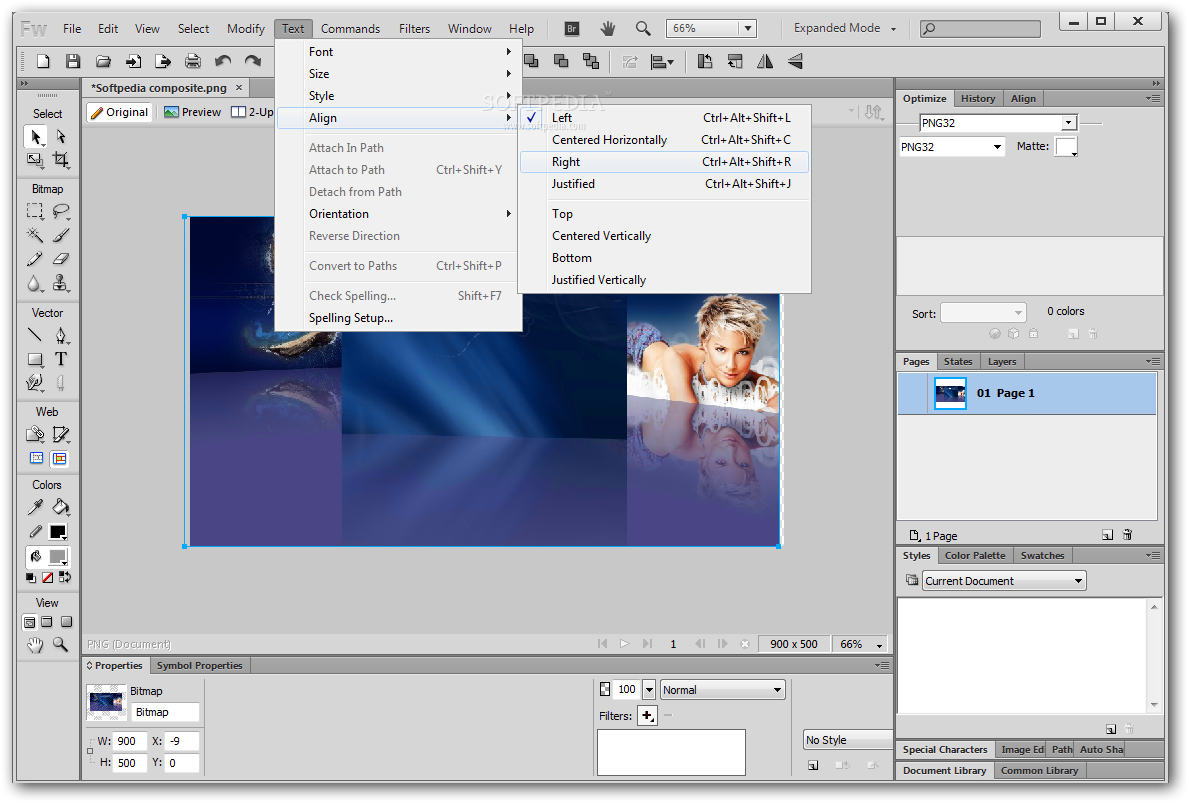Select the Crop tool

point(61,160)
